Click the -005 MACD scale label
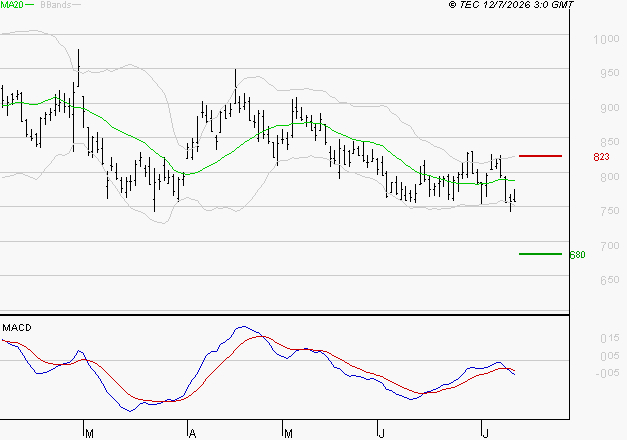Viewport: 627px width, 440px height. coord(607,373)
